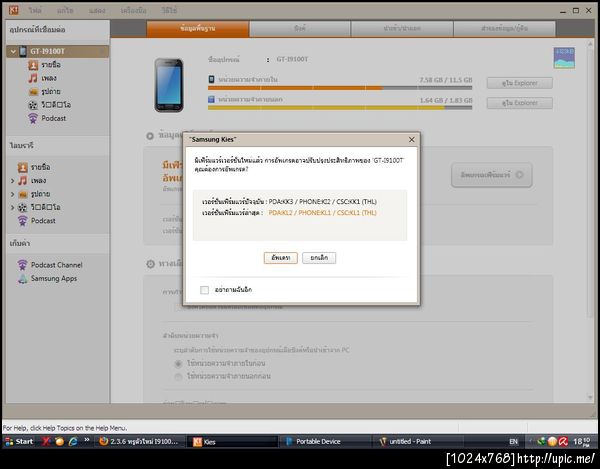This screenshot has width=600, height=469.
Task: Open device videos film reel icon under GT-I9100T
Action: (33, 105)
